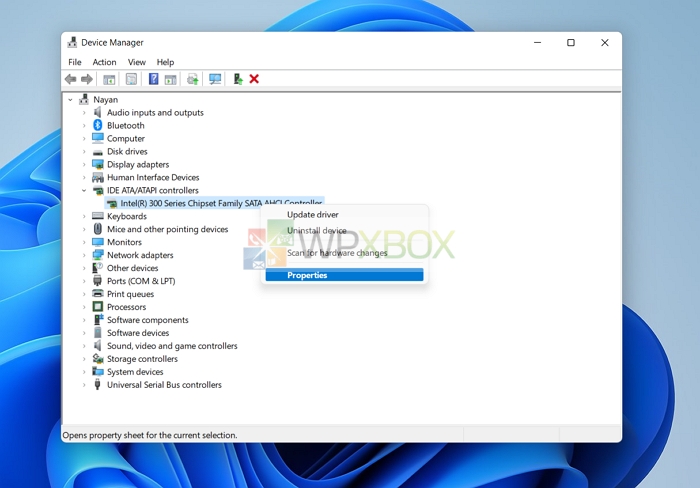The height and width of the screenshot is (488, 700).
Task: Select IDE ATA/ATAPI controllers label
Action: pyautogui.click(x=153, y=190)
